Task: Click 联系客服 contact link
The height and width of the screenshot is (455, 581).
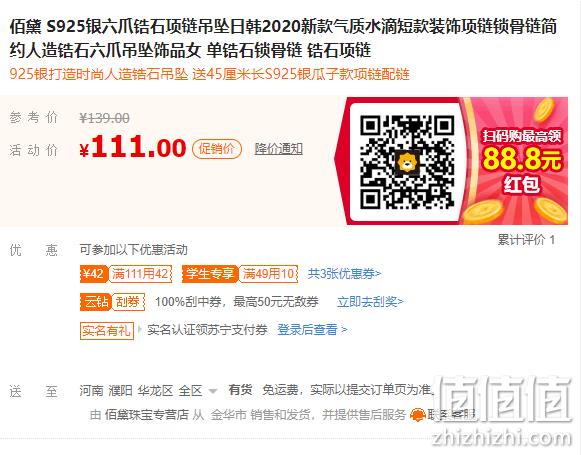Action: point(451,415)
